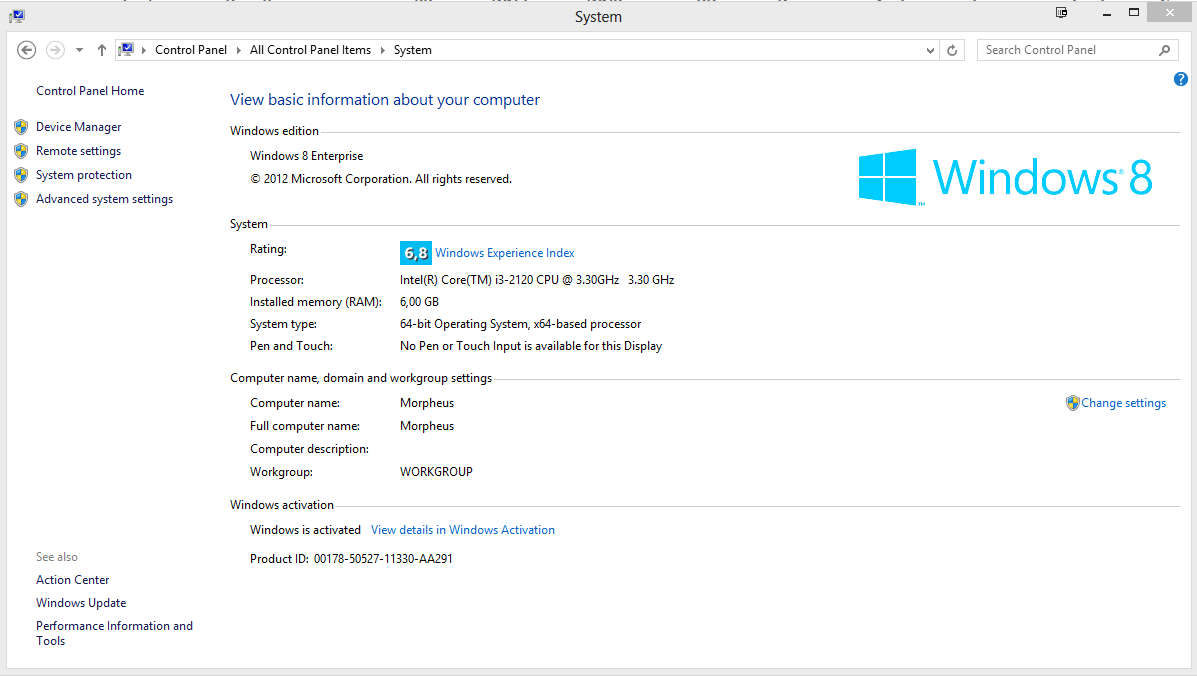
Task: Expand the address bar history dropdown
Action: coord(930,50)
